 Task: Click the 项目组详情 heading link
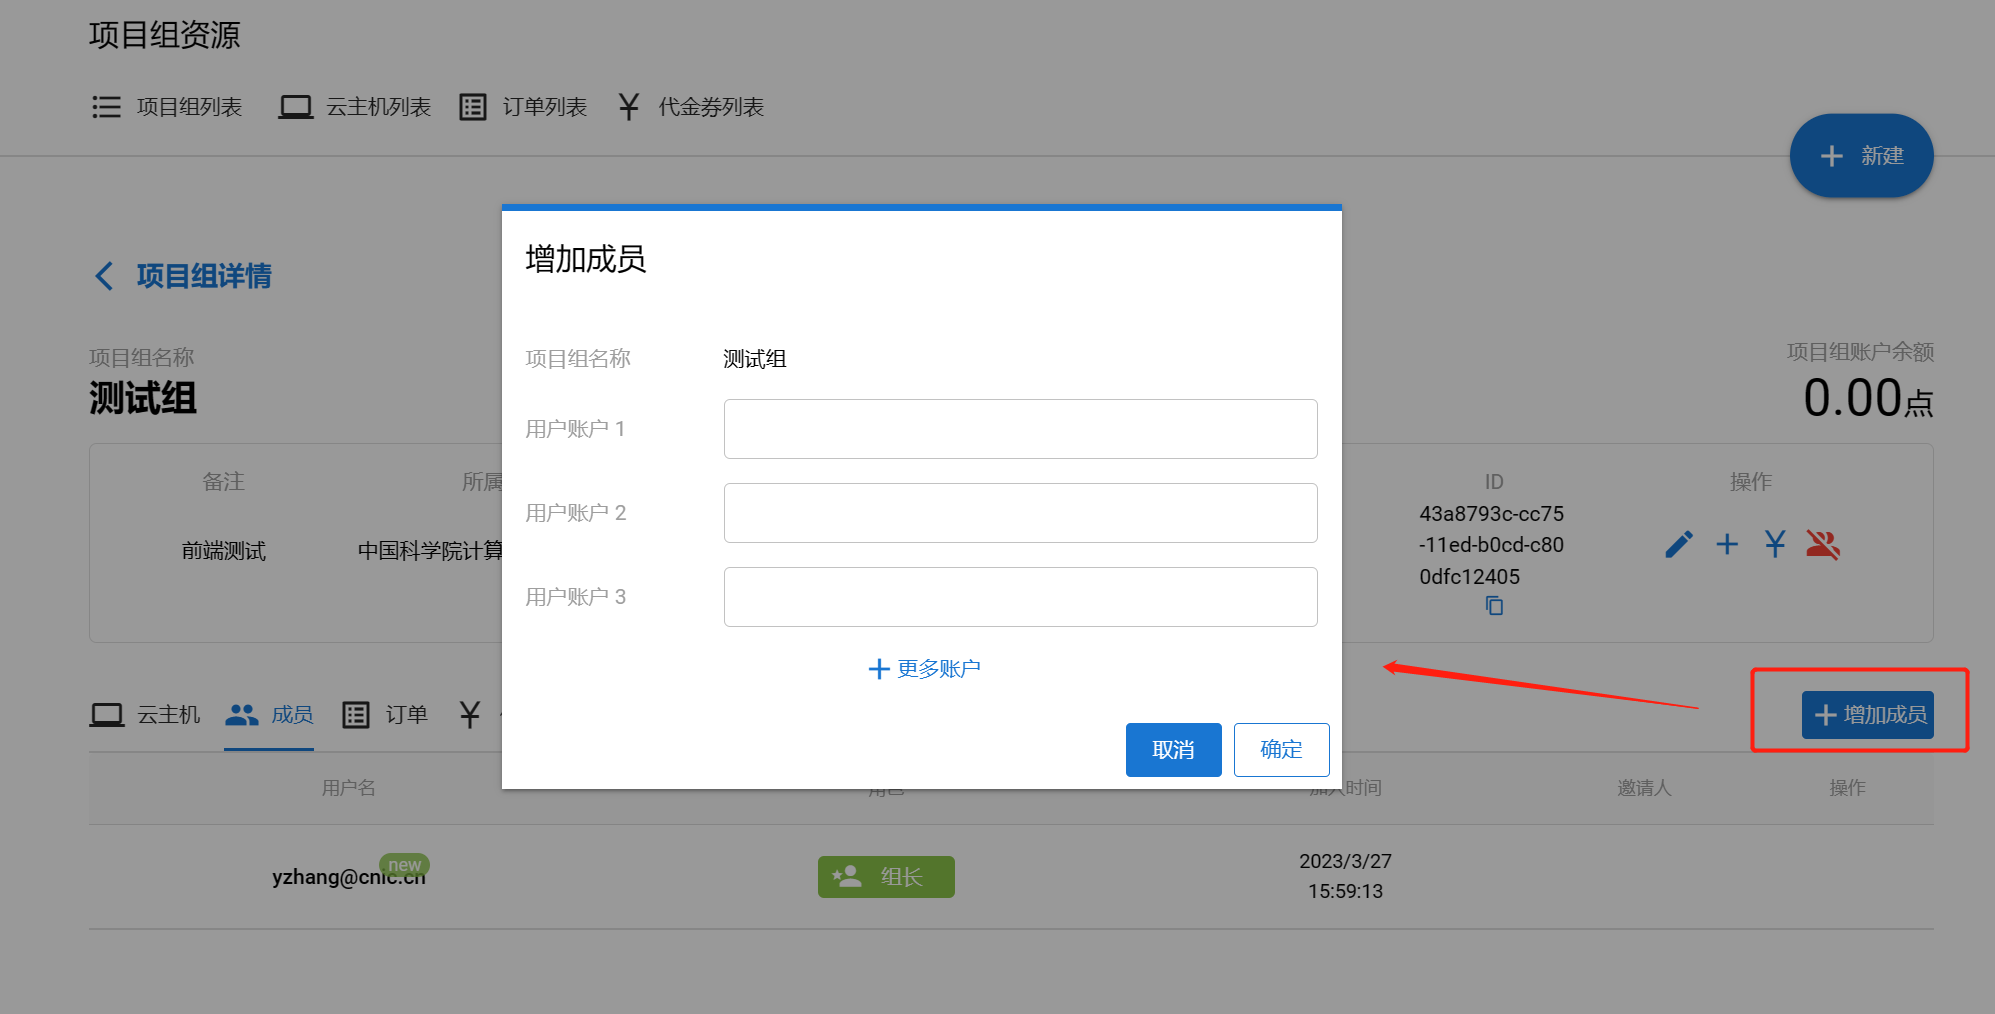coord(204,276)
